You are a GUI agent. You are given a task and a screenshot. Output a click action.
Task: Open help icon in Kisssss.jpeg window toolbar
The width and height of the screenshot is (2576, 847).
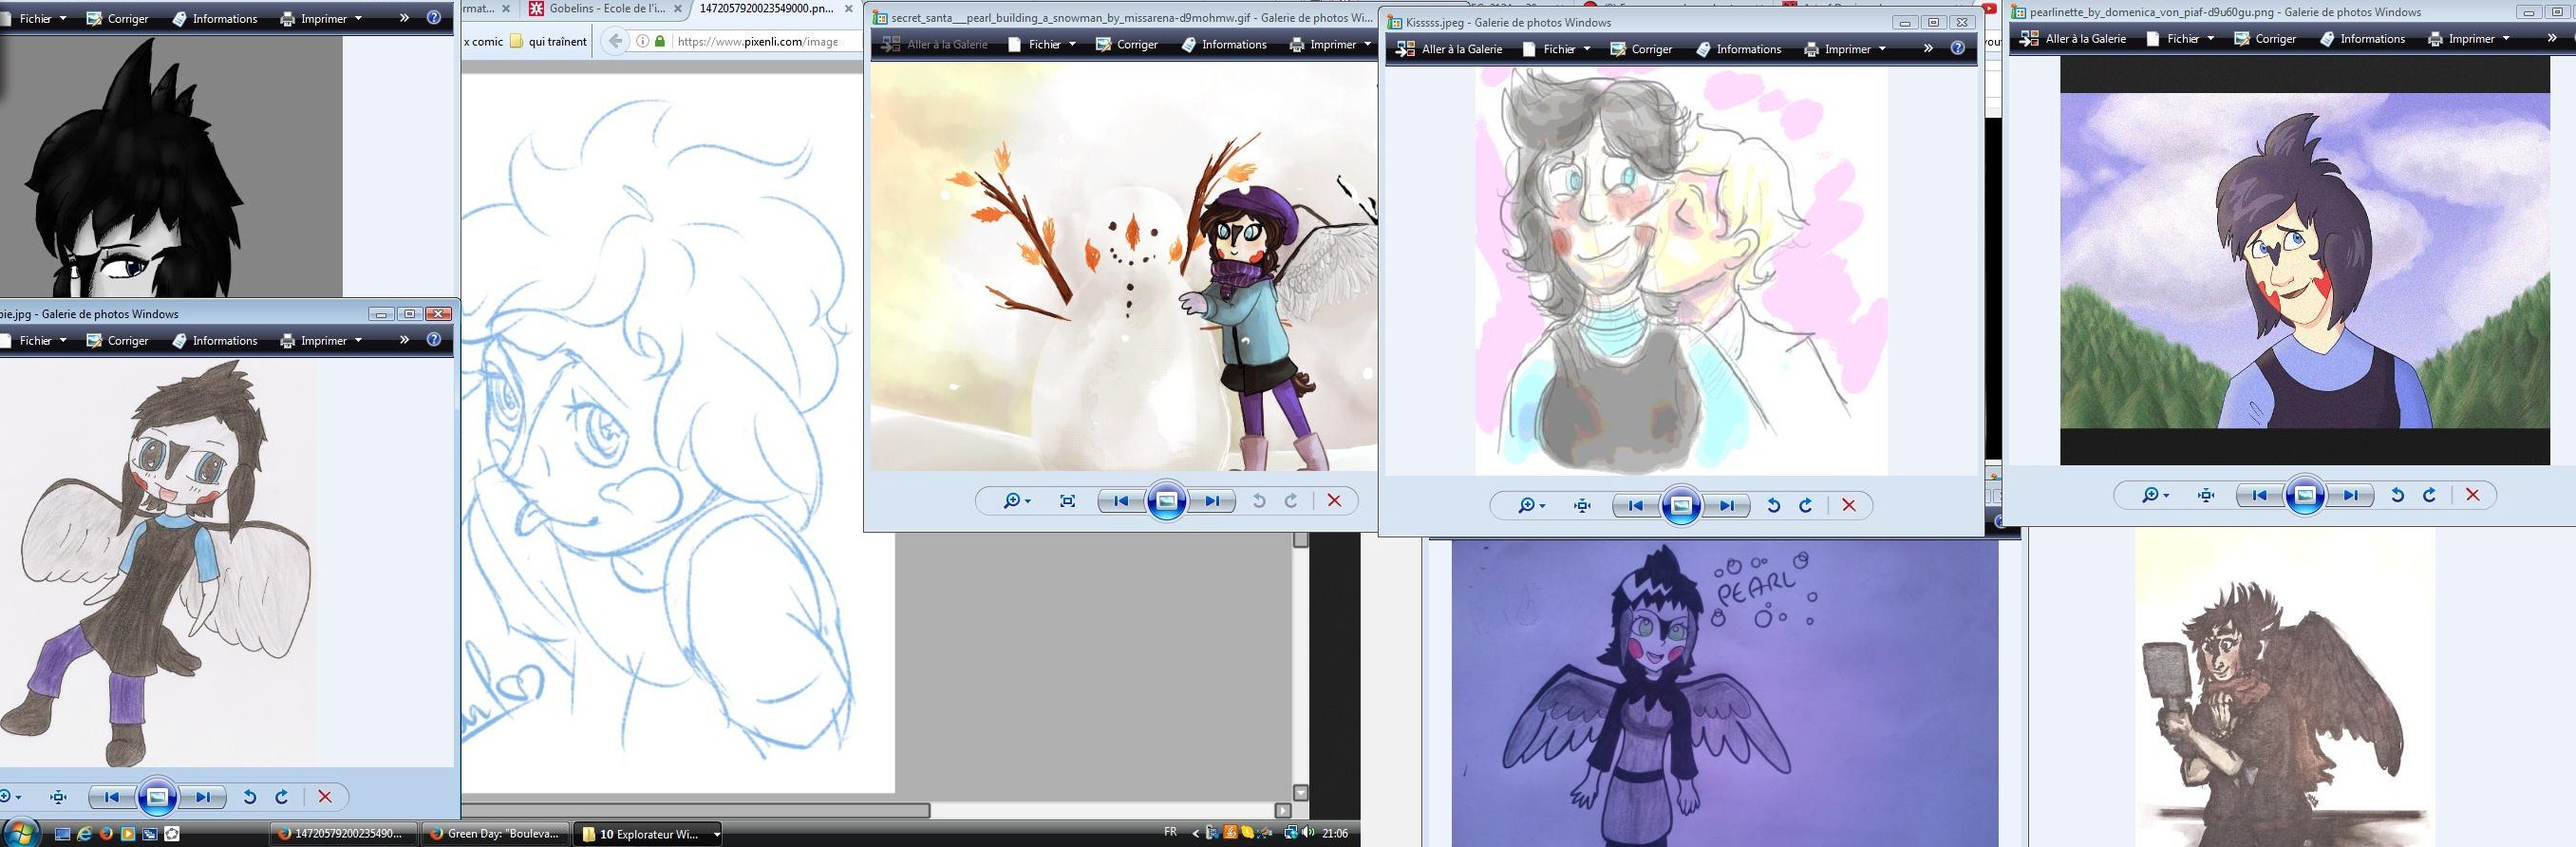1957,48
